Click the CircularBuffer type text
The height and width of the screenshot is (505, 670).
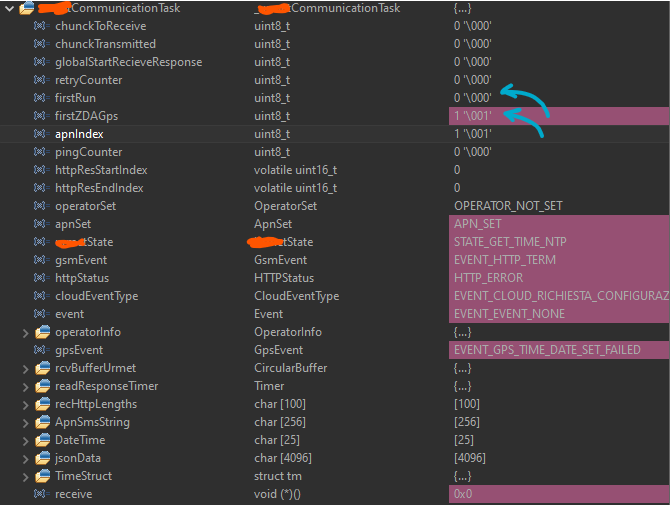[291, 368]
